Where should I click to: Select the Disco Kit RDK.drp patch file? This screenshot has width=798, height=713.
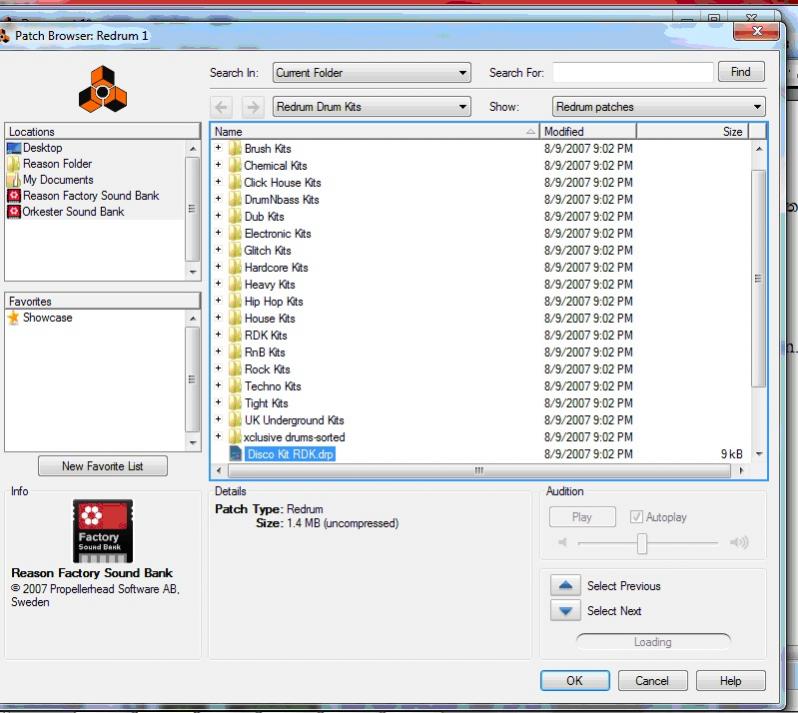290,454
